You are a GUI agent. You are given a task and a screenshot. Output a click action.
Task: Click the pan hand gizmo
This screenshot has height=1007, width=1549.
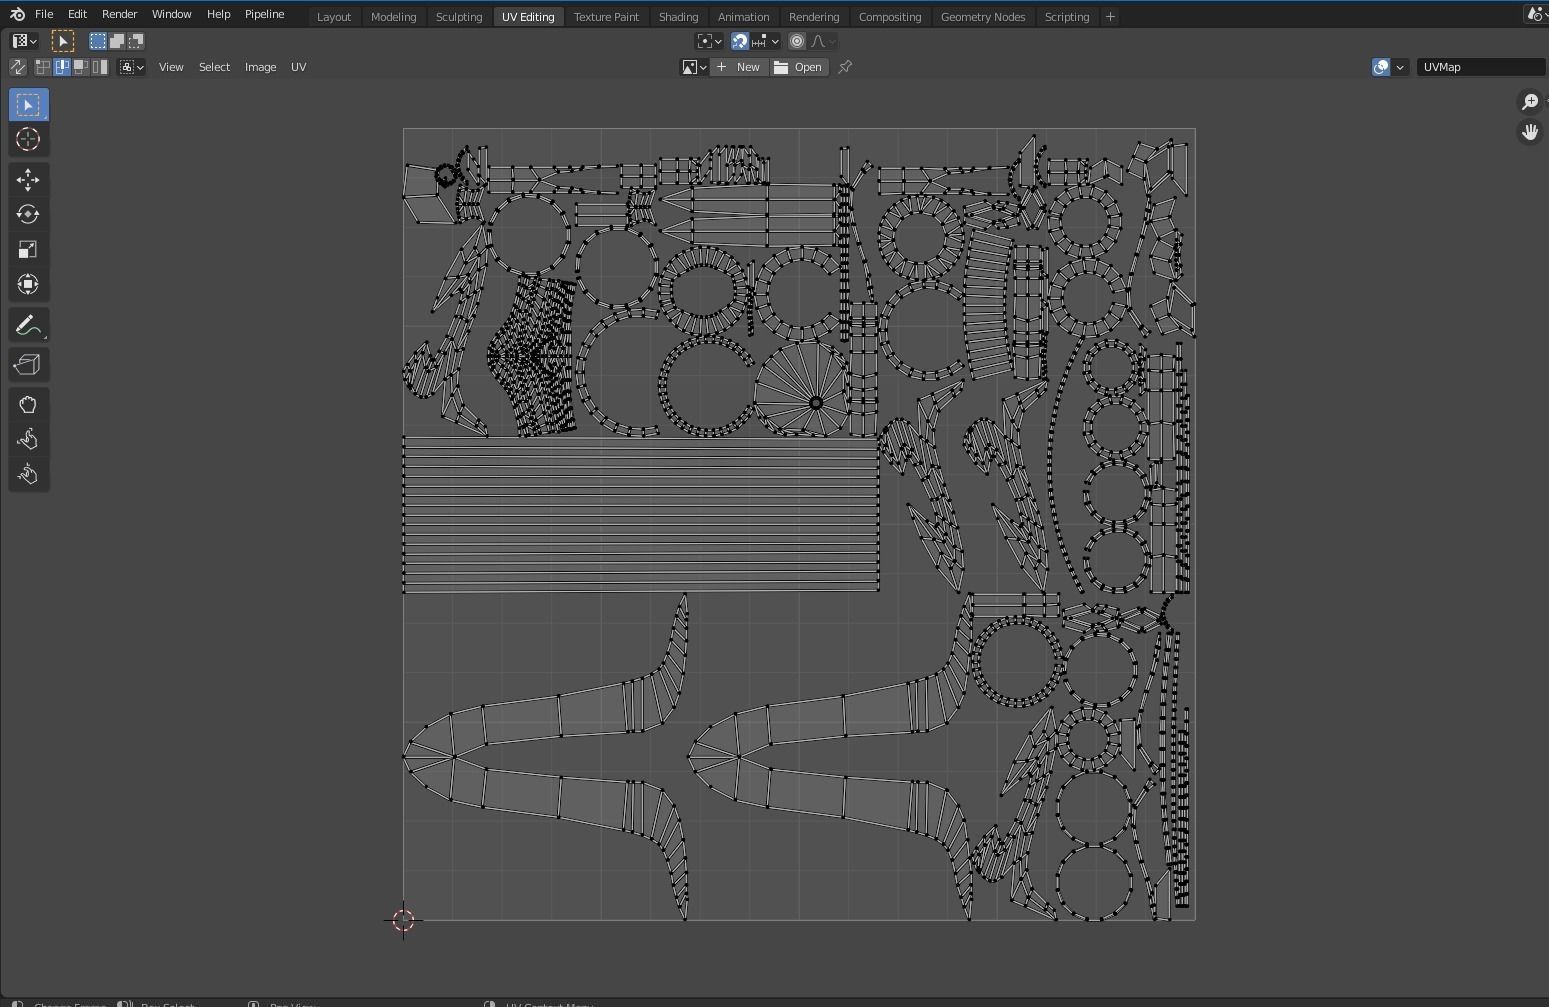coord(1529,132)
